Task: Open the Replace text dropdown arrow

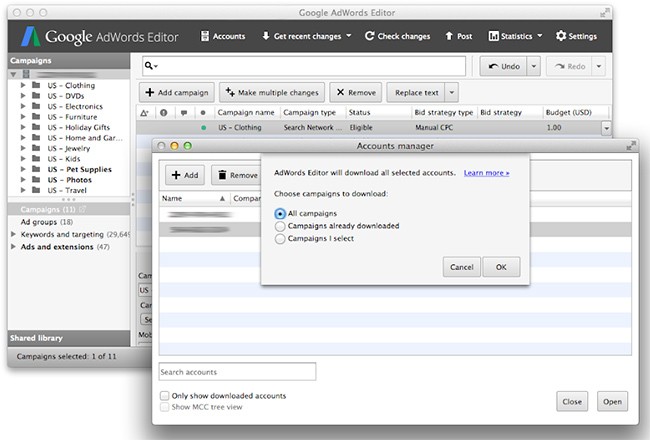Action: [x=452, y=92]
